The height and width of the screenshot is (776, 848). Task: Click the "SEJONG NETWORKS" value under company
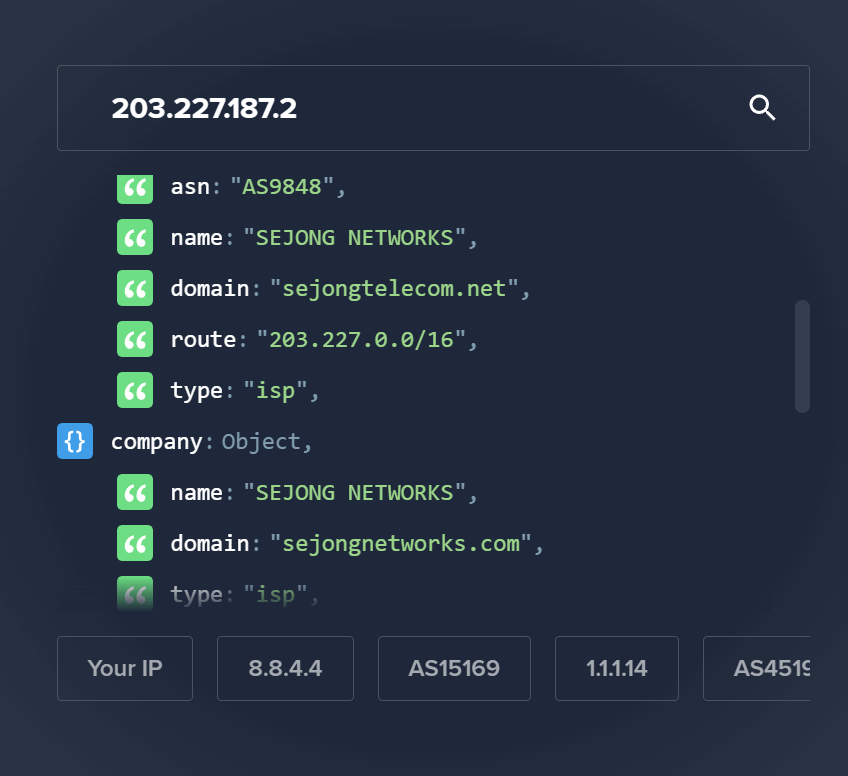pos(354,493)
